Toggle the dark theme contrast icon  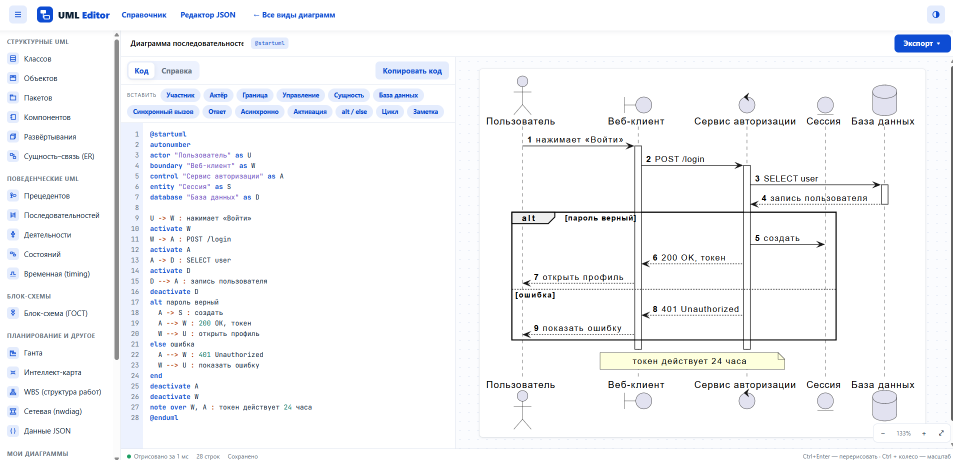click(935, 15)
